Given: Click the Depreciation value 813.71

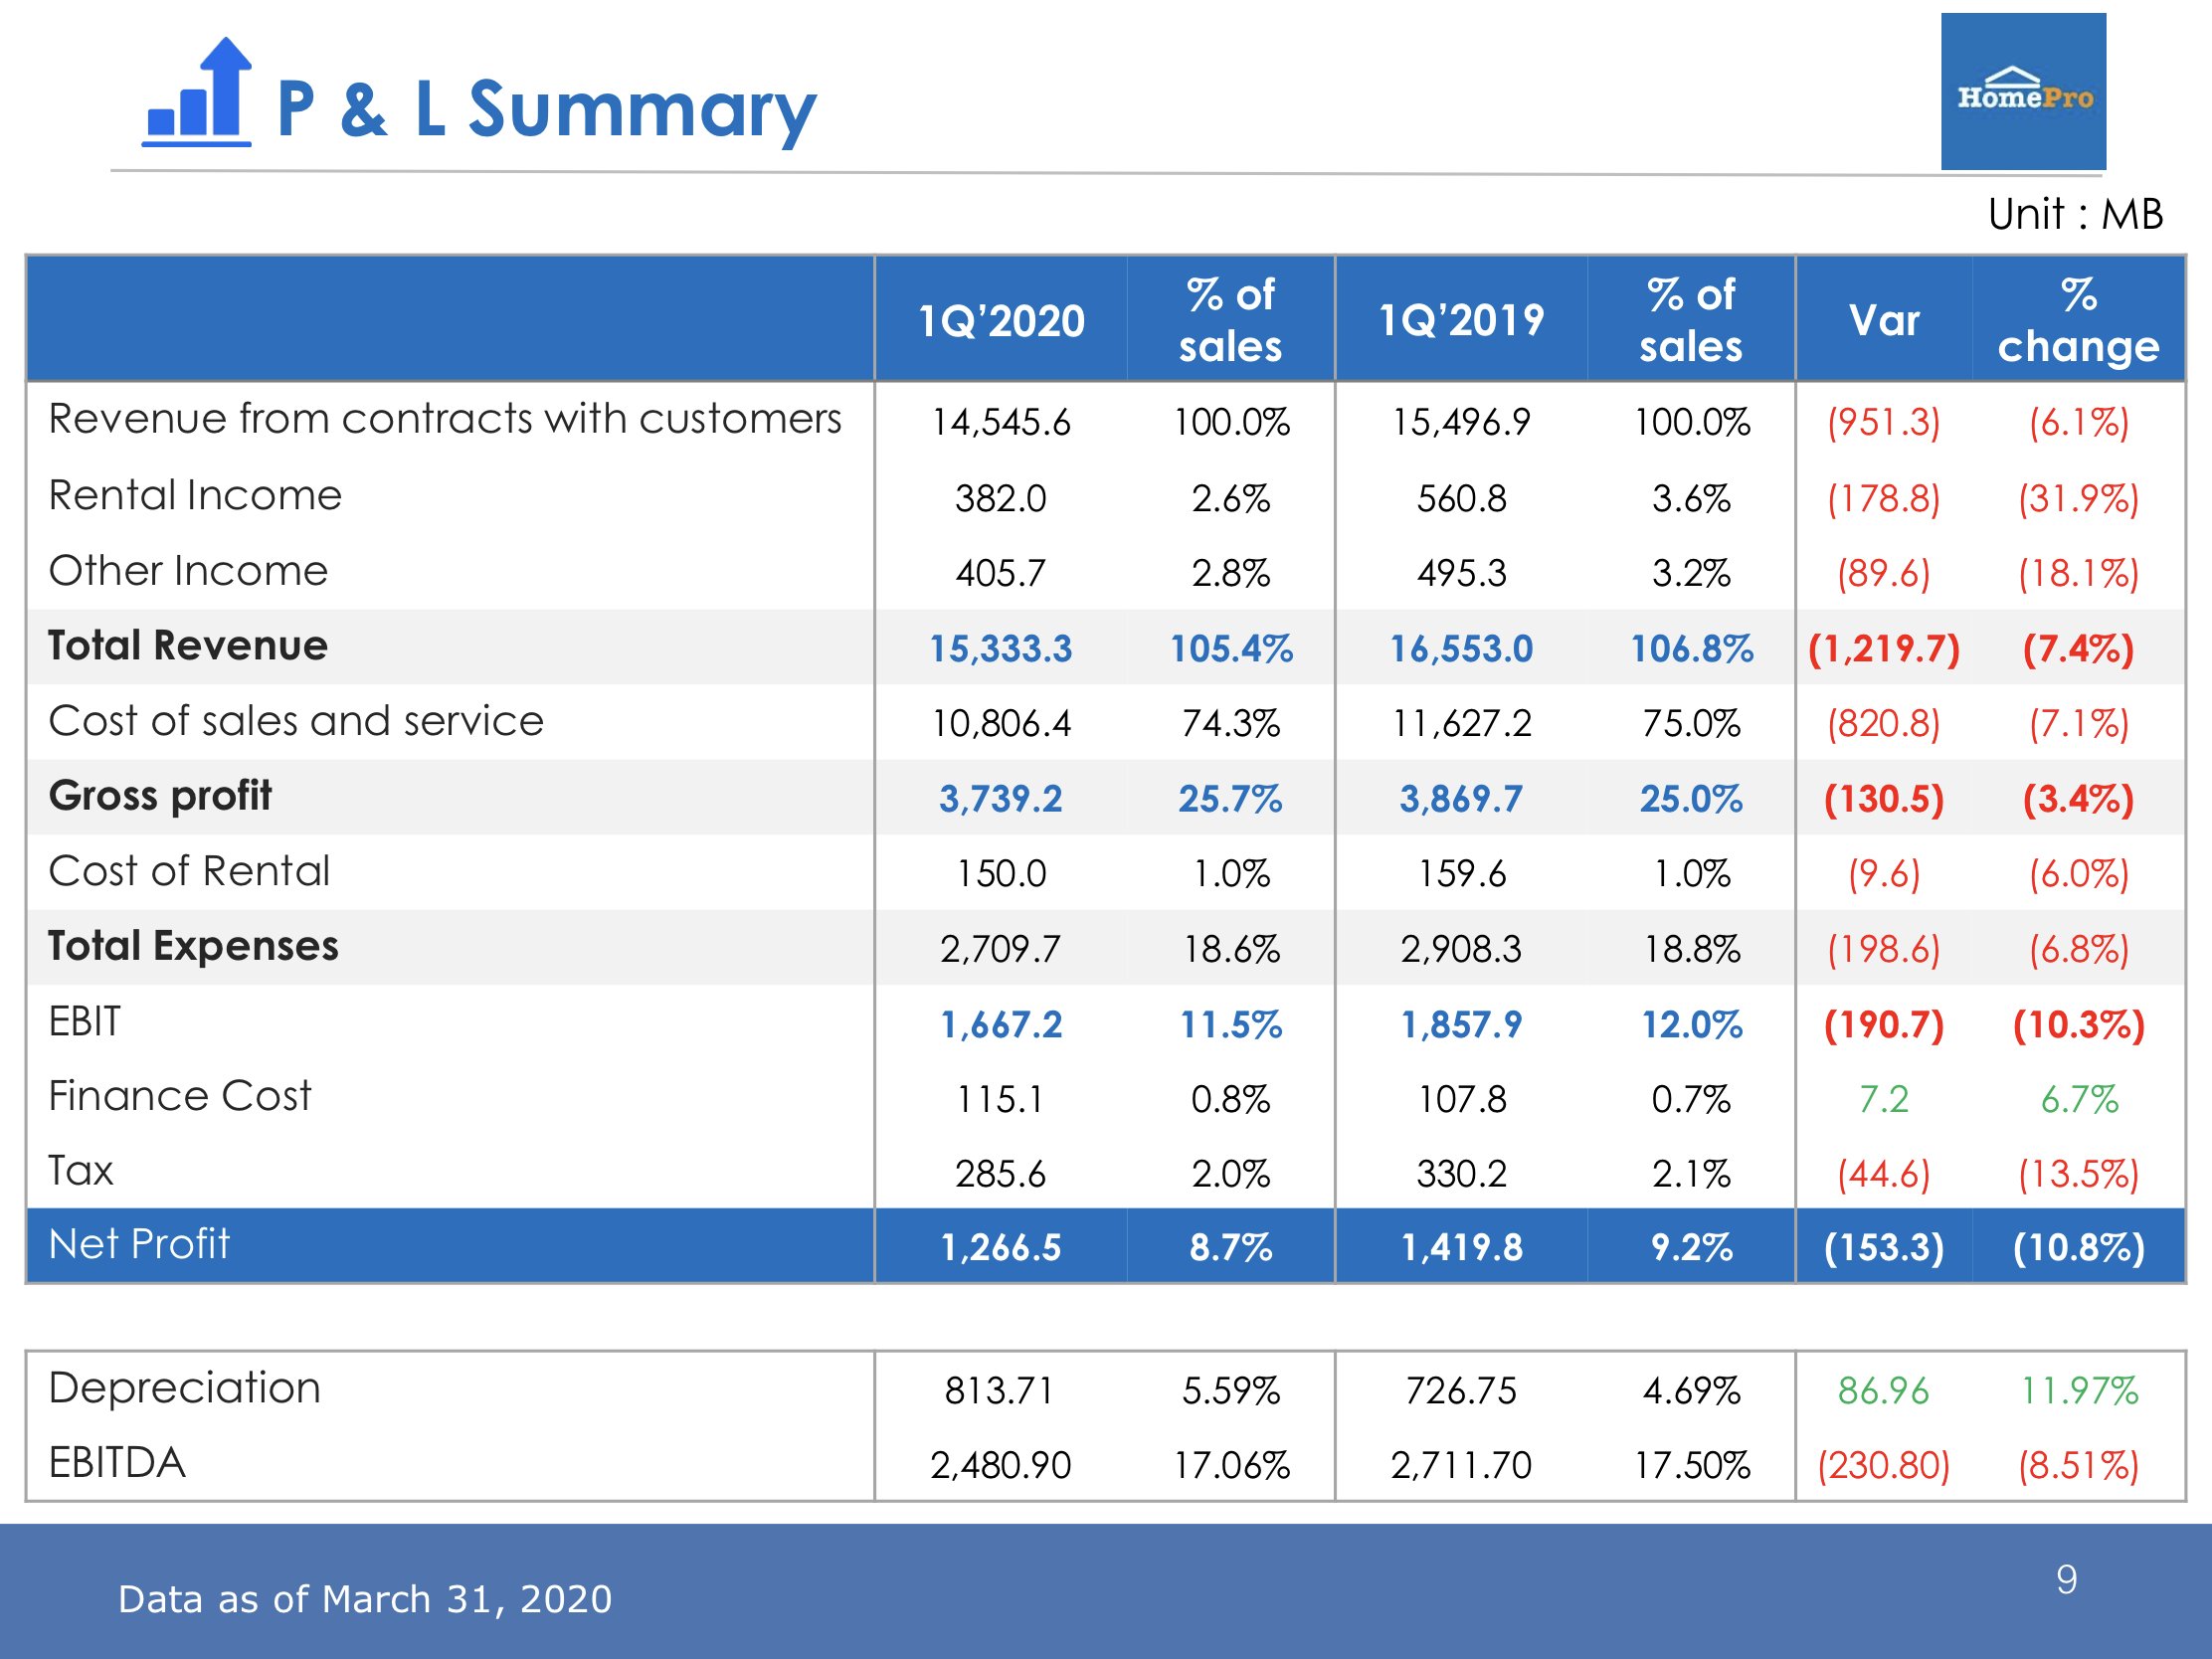Looking at the screenshot, I should tap(1001, 1391).
